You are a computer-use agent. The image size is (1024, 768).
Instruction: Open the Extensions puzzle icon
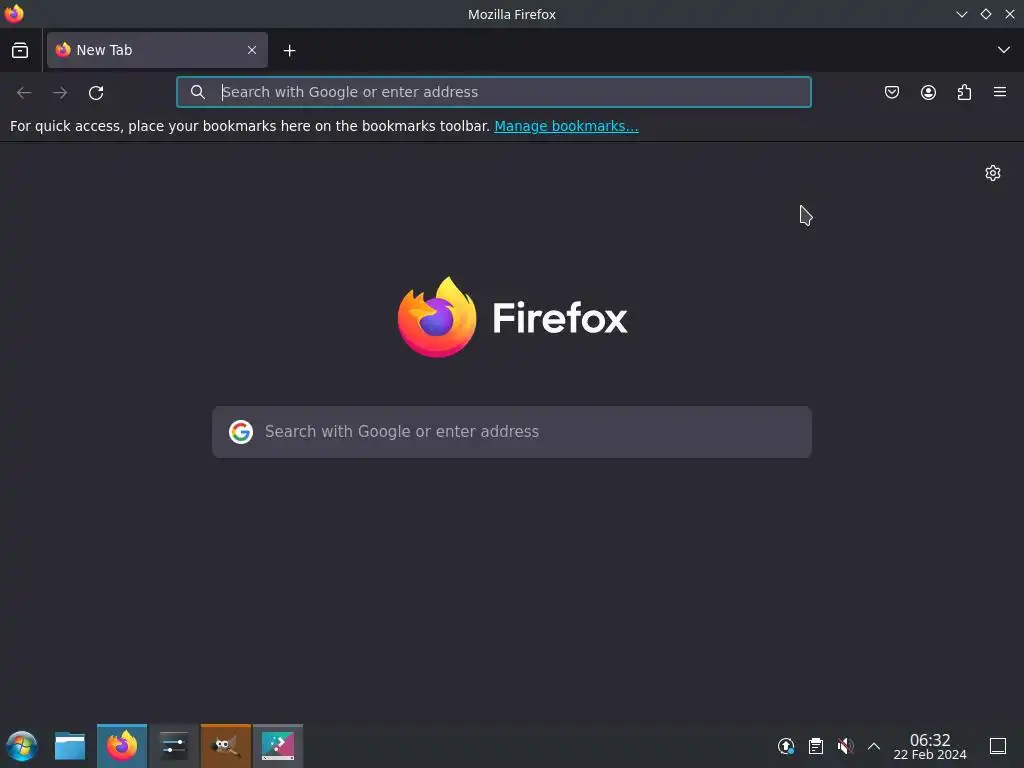coord(964,92)
